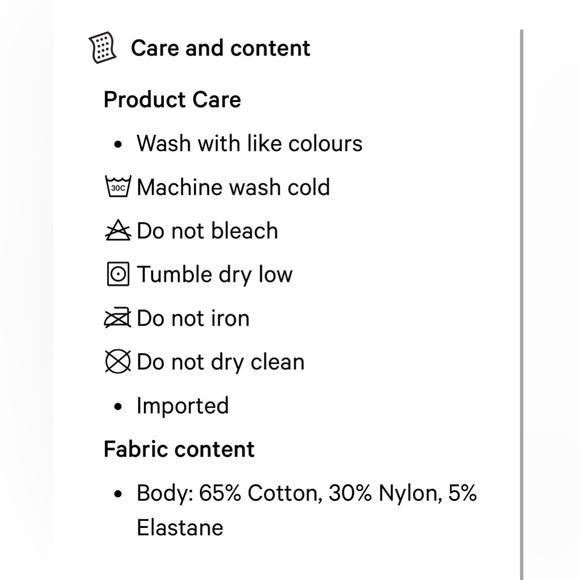Click the Wash with like colours text
This screenshot has width=580, height=580.
[250, 143]
